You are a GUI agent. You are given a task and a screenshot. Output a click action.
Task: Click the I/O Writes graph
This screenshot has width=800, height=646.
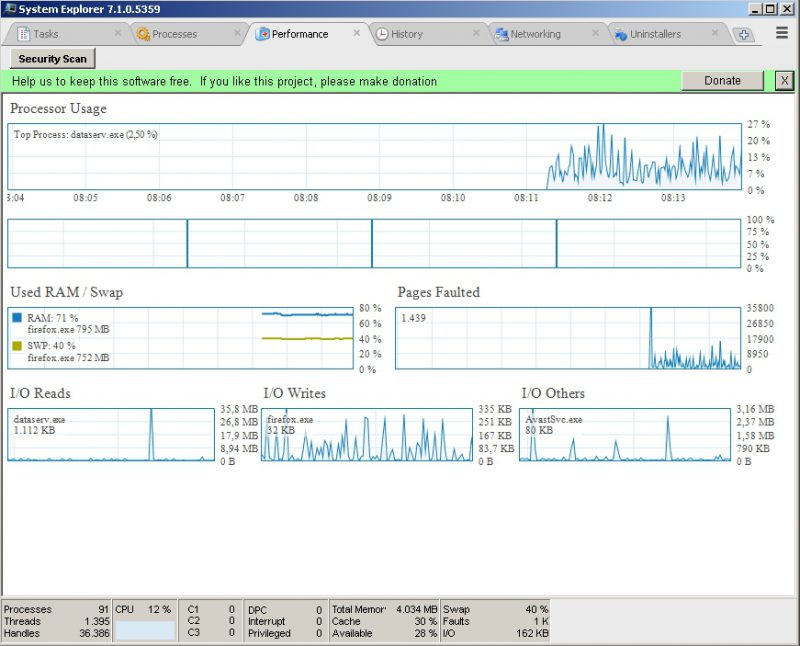[367, 434]
